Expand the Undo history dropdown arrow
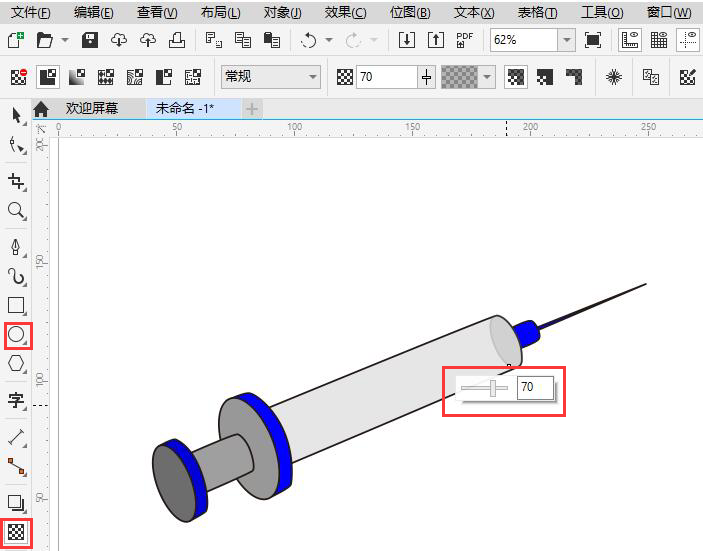 coord(329,40)
